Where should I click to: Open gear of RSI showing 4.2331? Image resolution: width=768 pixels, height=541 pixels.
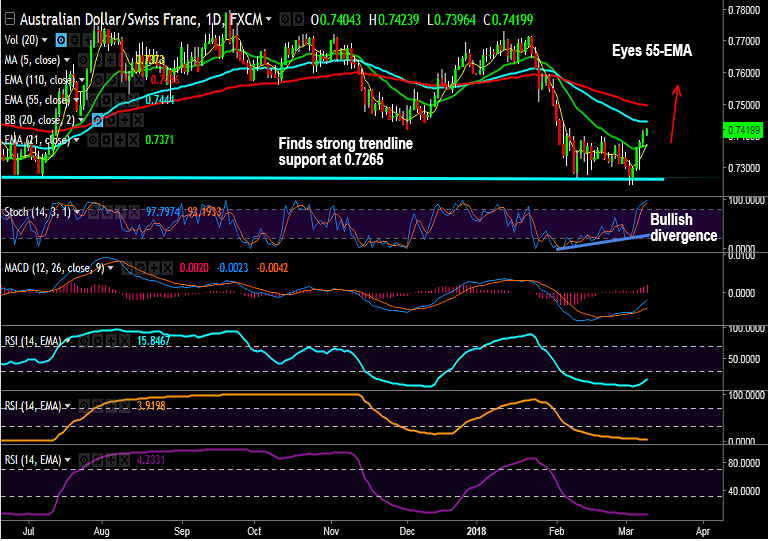pos(97,460)
